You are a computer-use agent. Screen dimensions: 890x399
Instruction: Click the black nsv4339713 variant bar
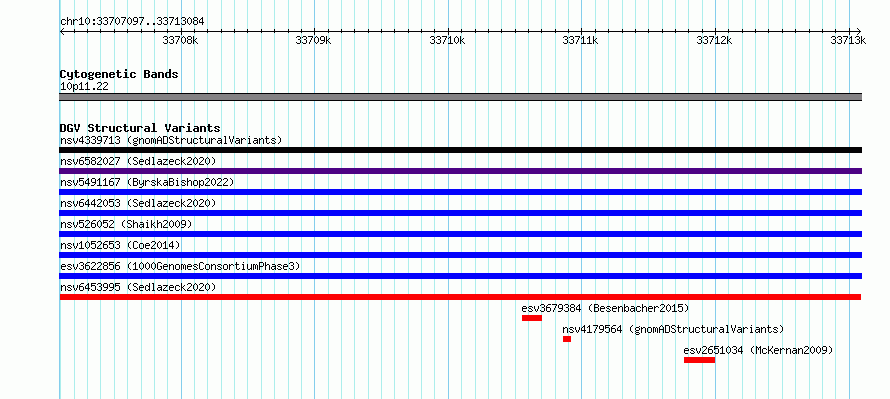point(460,150)
